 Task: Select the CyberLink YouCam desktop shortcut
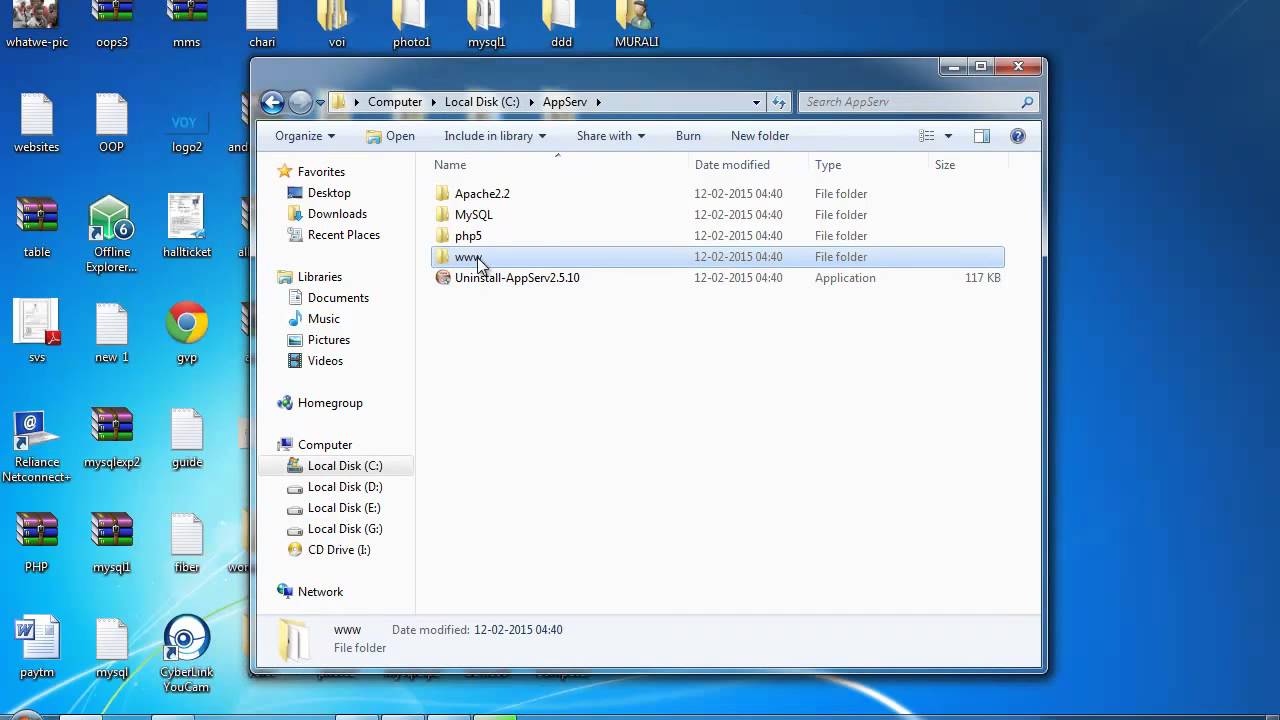(187, 654)
